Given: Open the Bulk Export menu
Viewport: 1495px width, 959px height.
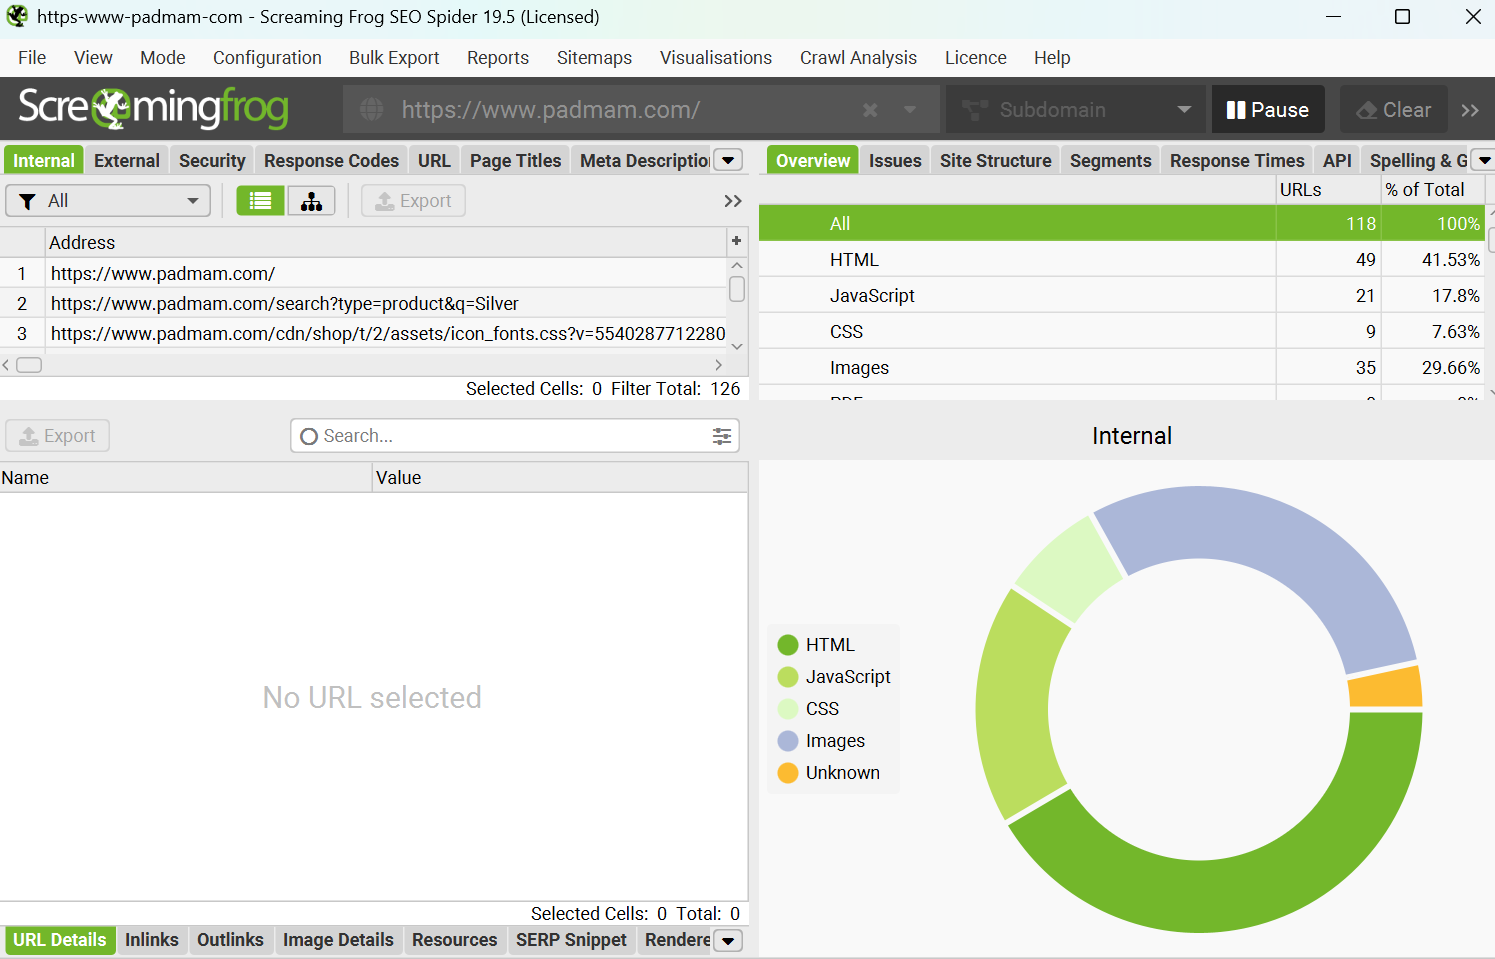Looking at the screenshot, I should (393, 58).
